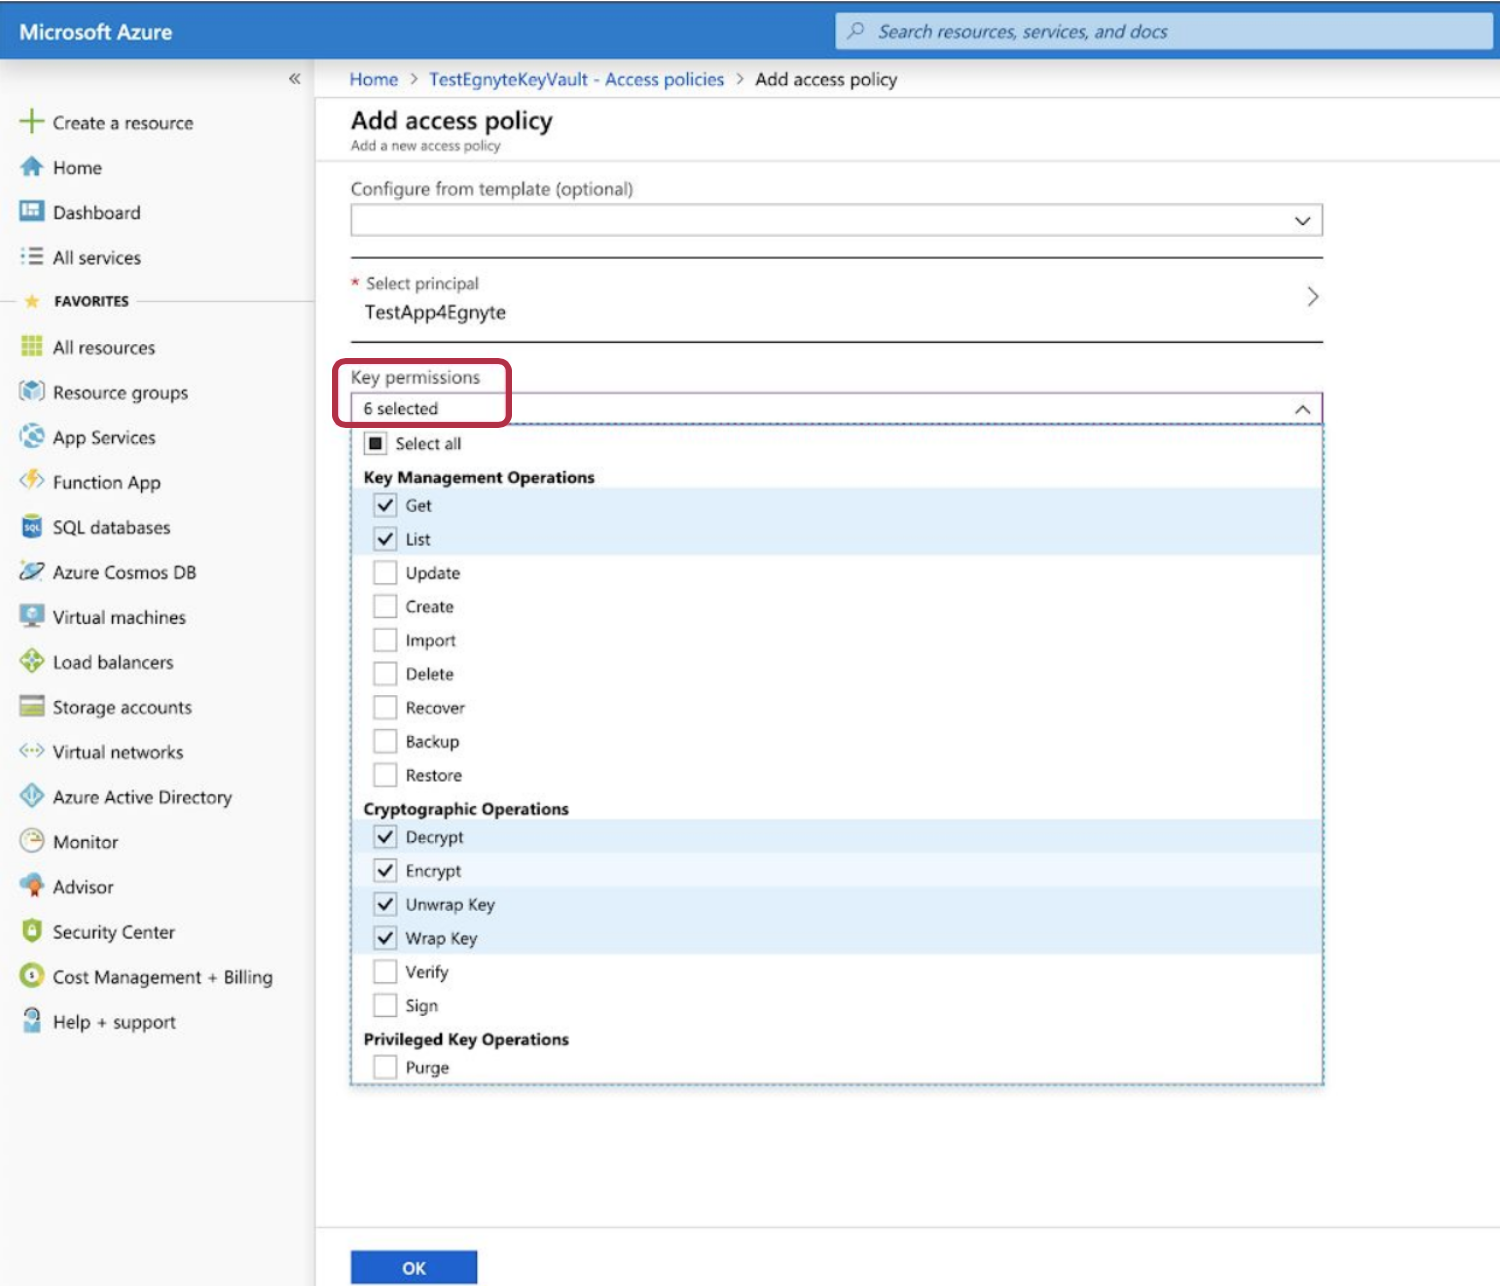1500x1286 pixels.
Task: Click the Storage accounts icon
Action: click(x=32, y=706)
